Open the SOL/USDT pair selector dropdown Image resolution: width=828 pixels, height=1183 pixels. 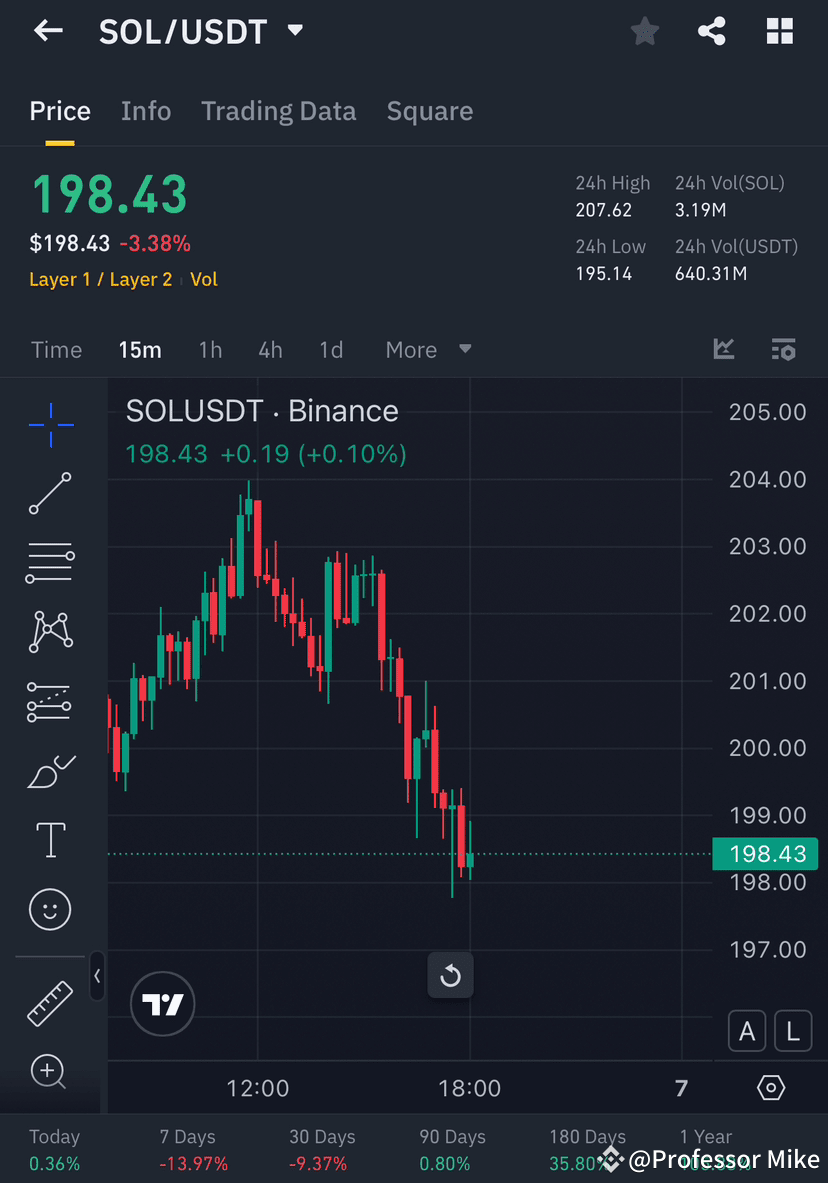201,31
